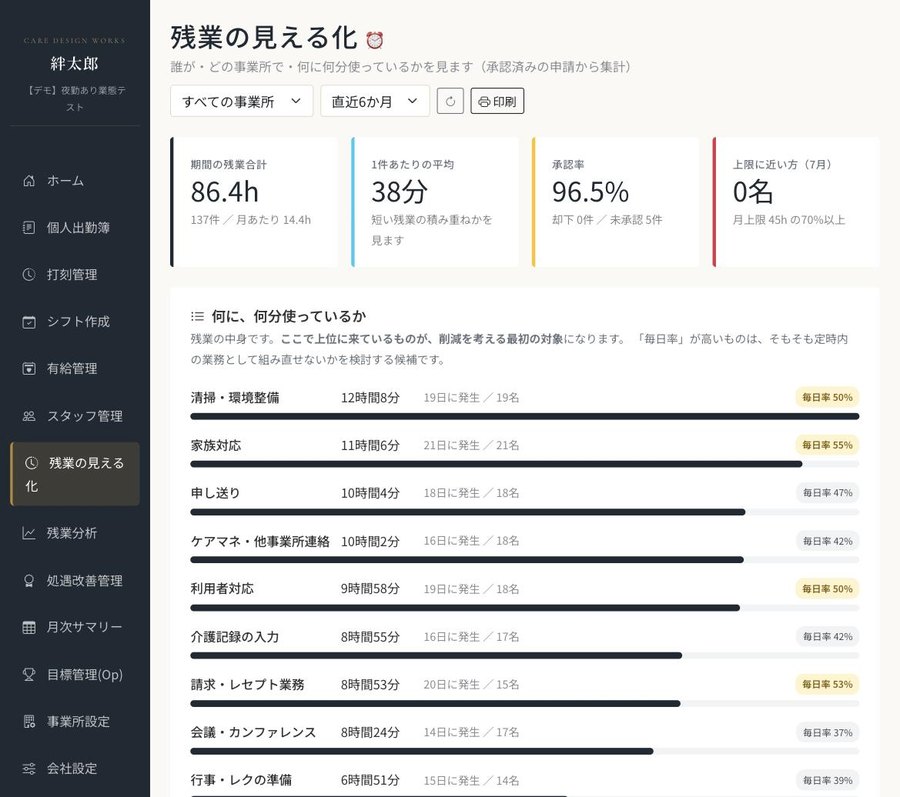This screenshot has height=797, width=900.
Task: Click 137件 / 月あたり 14.4h text
Action: (x=251, y=220)
